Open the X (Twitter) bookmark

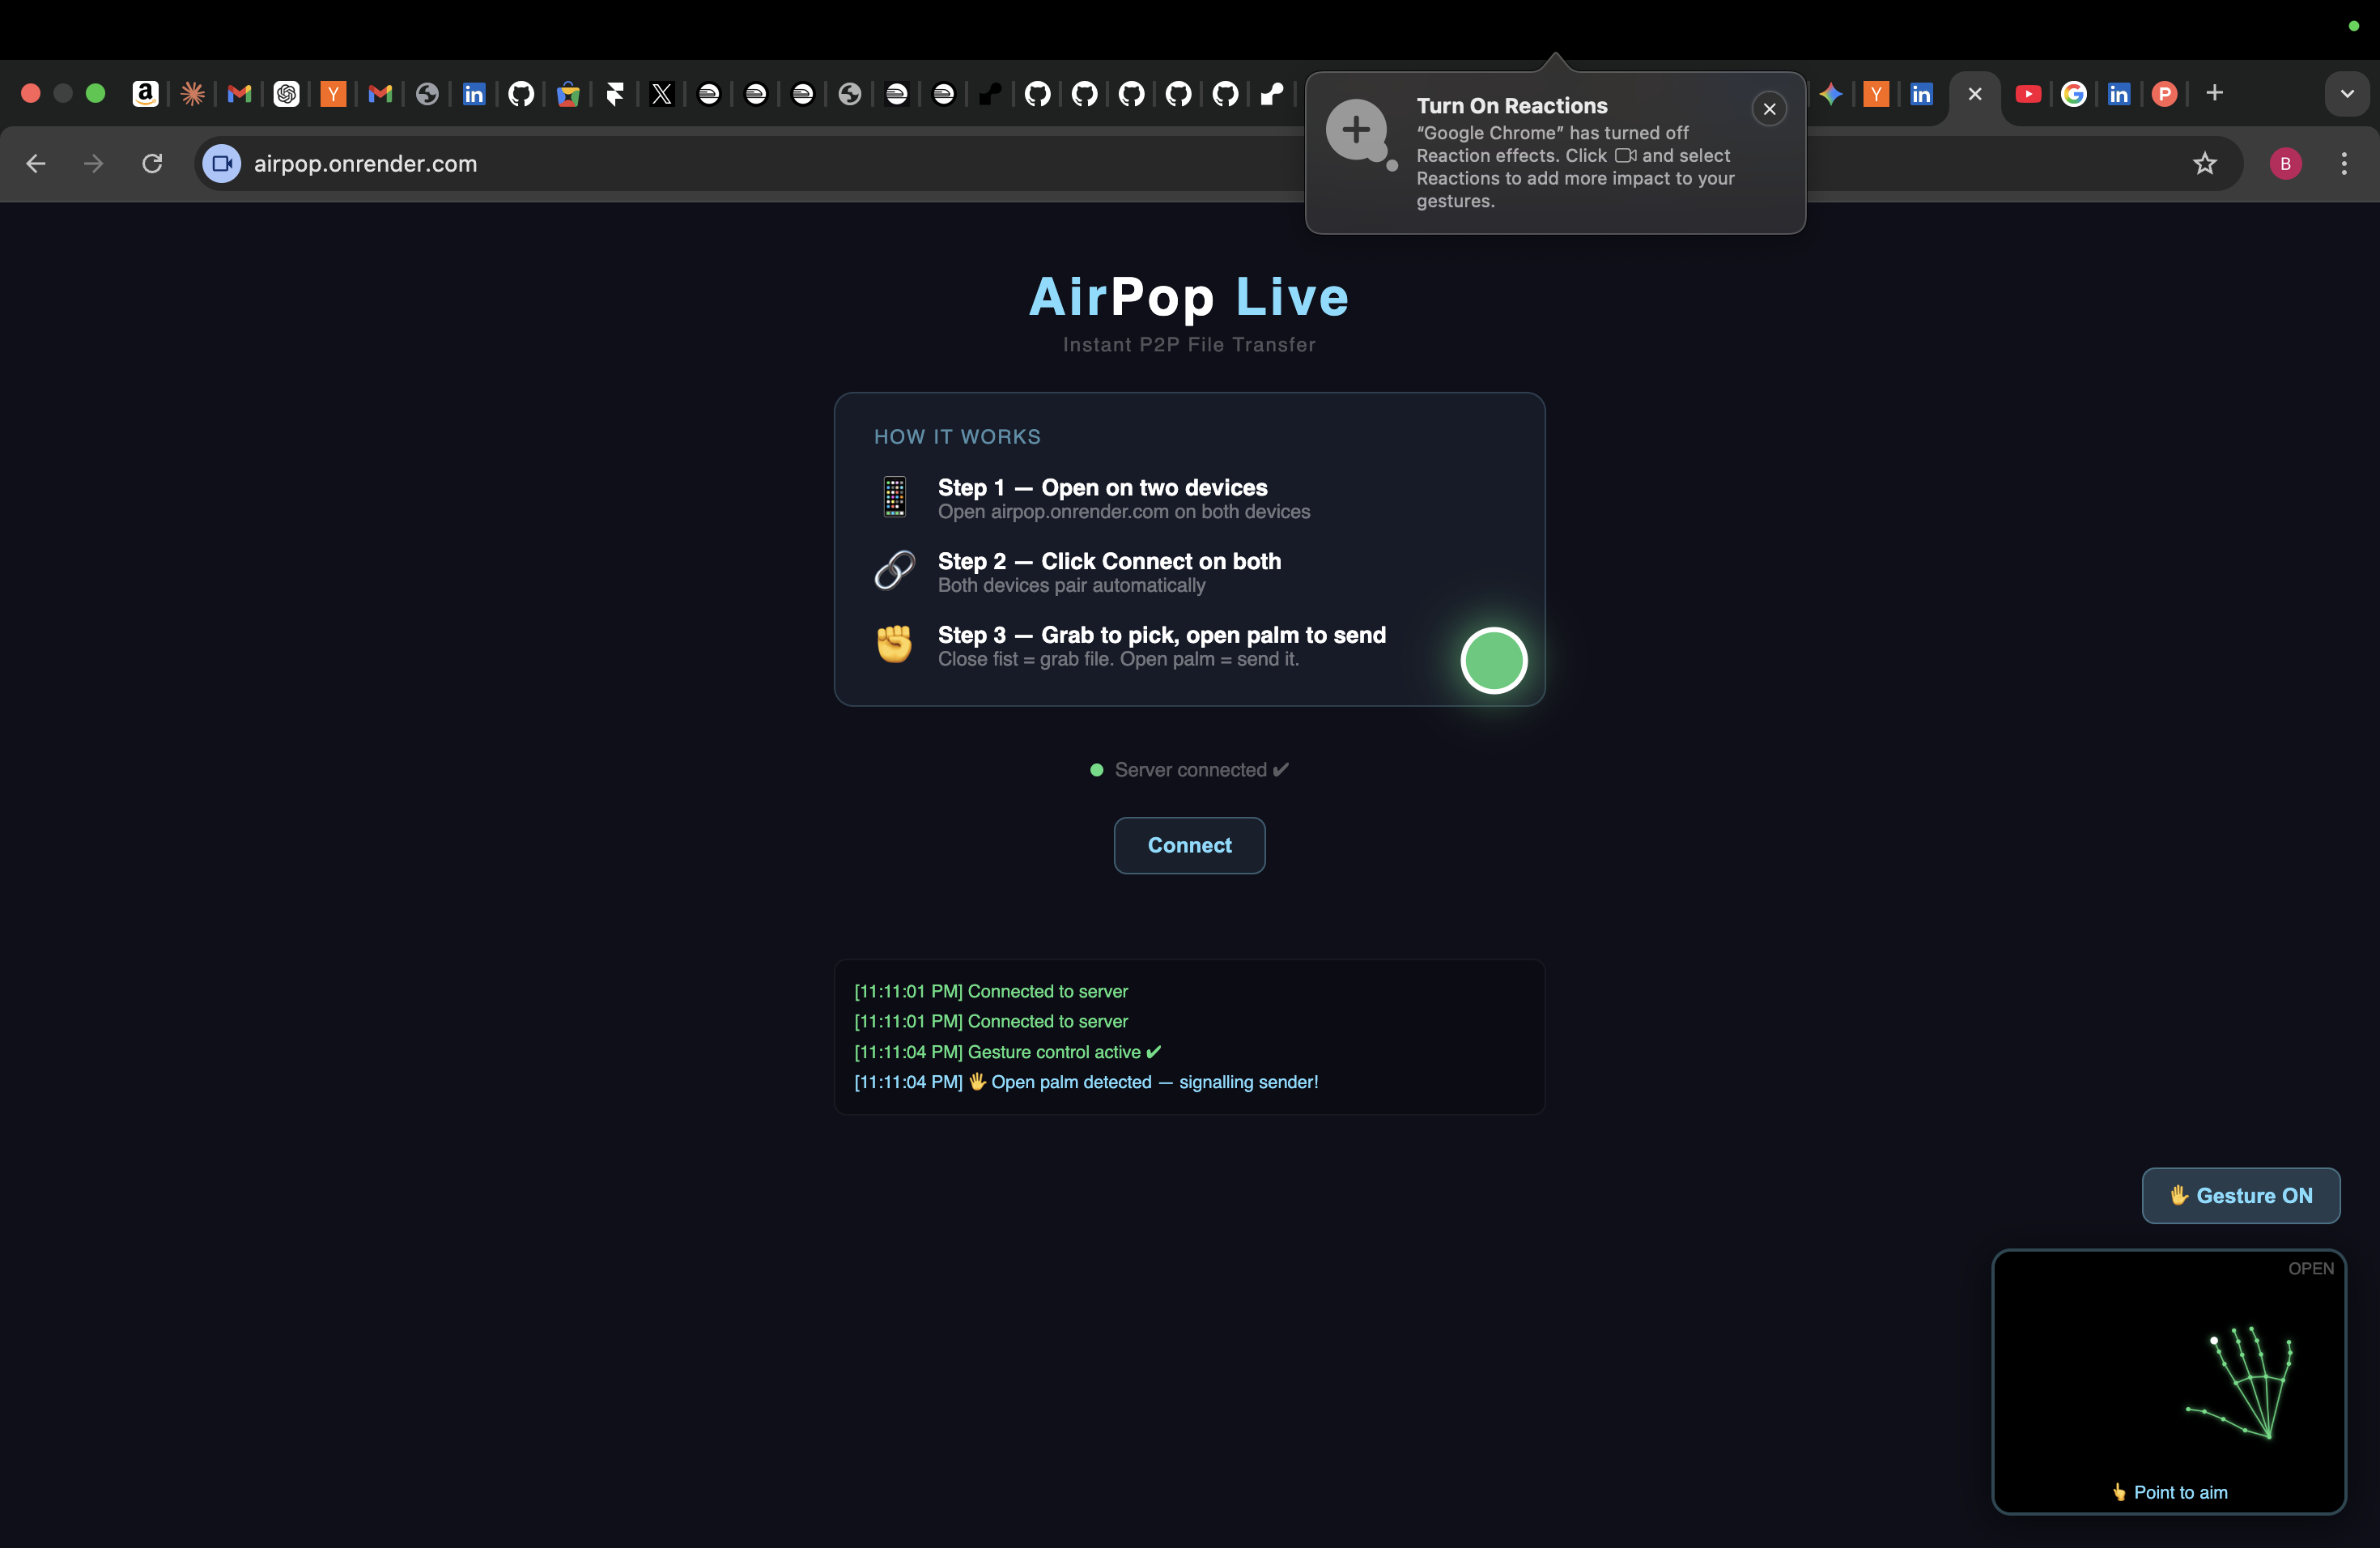click(x=661, y=94)
